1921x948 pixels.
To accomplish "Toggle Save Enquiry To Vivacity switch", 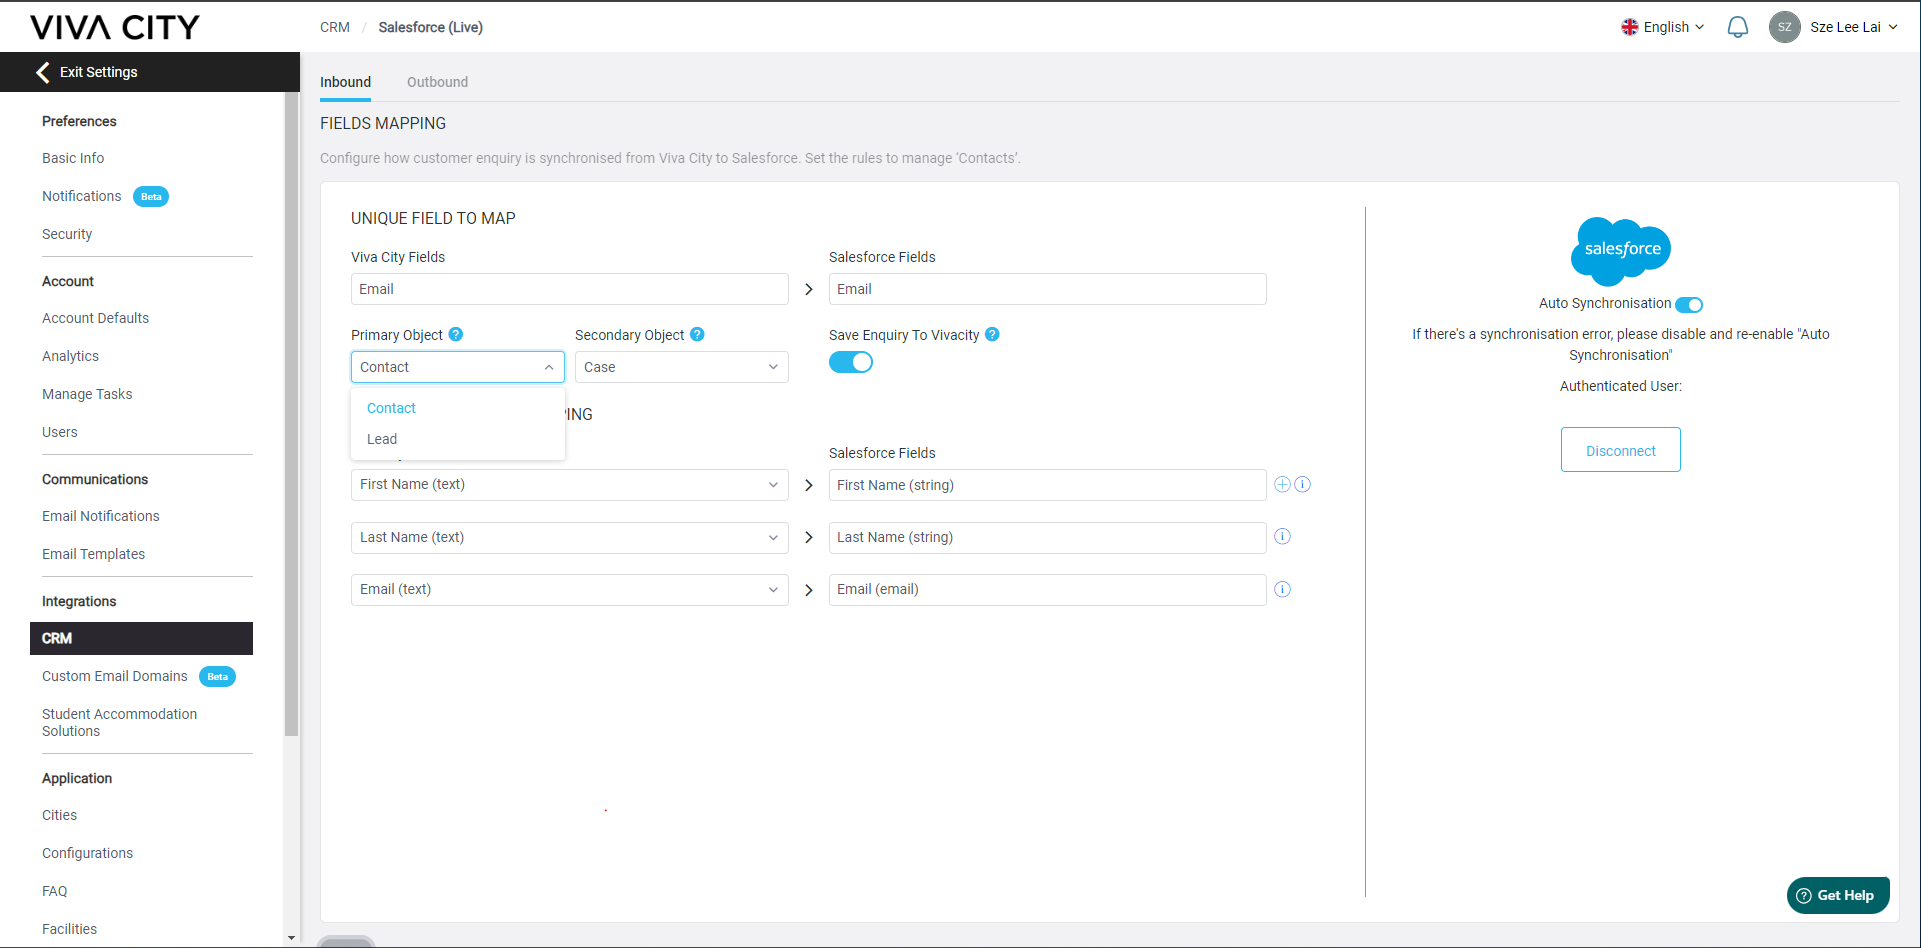I will [851, 362].
